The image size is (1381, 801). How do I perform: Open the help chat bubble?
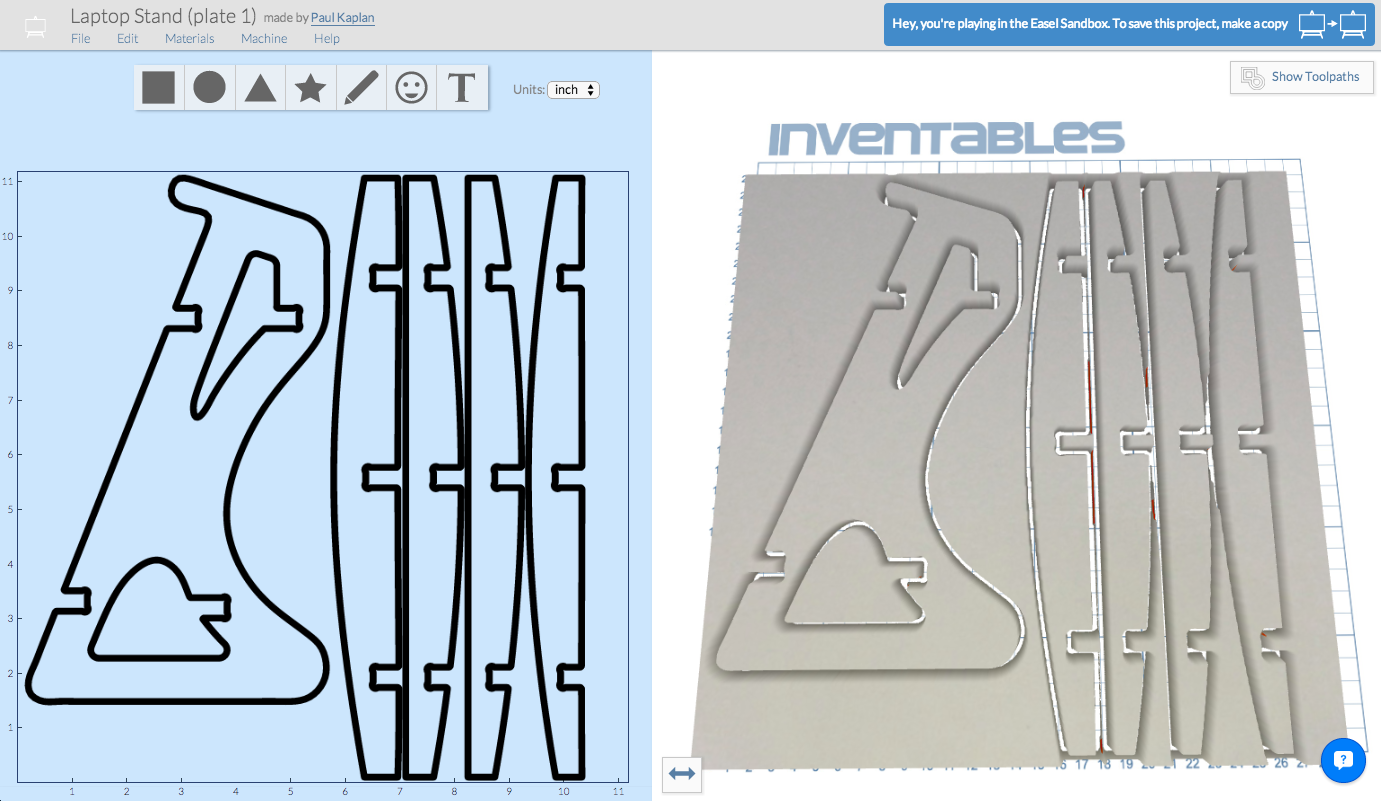coord(1342,760)
